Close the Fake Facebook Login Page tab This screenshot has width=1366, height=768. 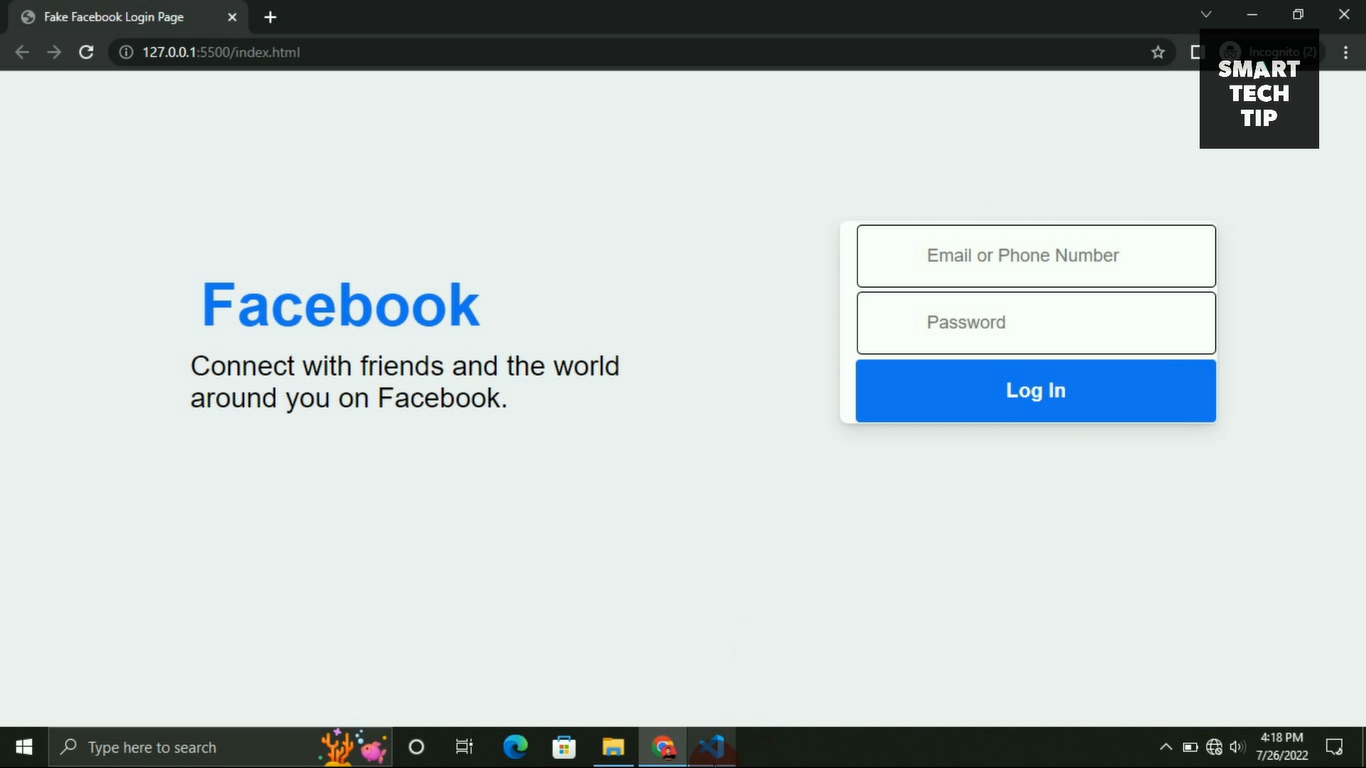[232, 17]
